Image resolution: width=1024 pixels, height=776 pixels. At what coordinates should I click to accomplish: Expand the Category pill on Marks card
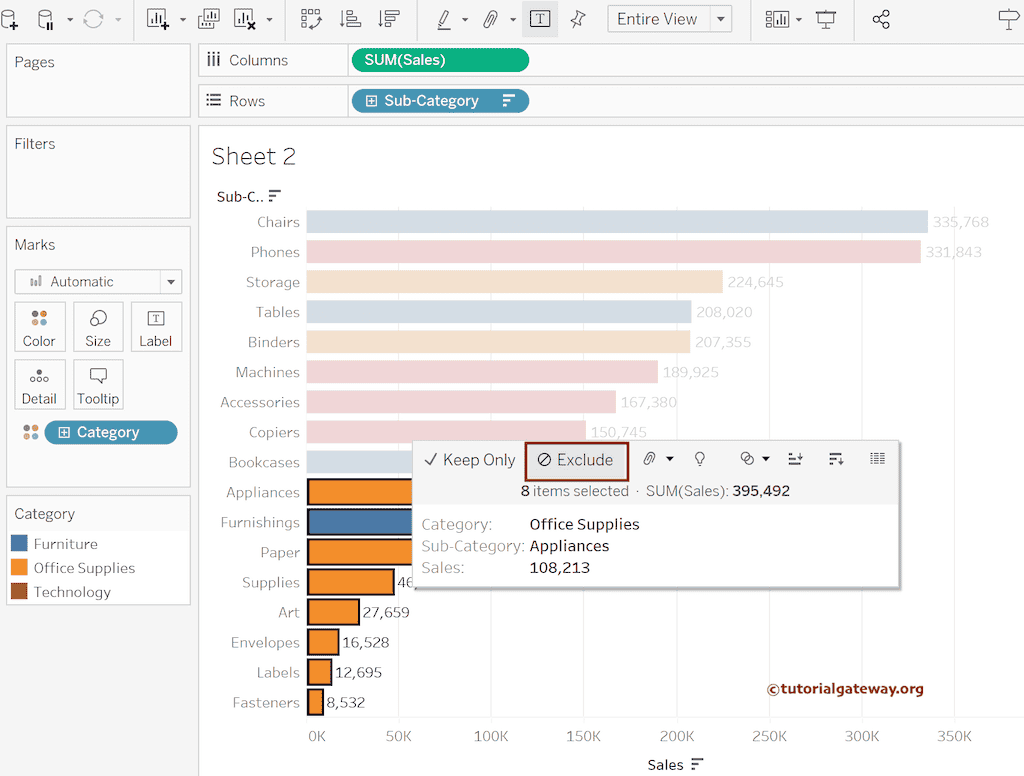[x=65, y=433]
